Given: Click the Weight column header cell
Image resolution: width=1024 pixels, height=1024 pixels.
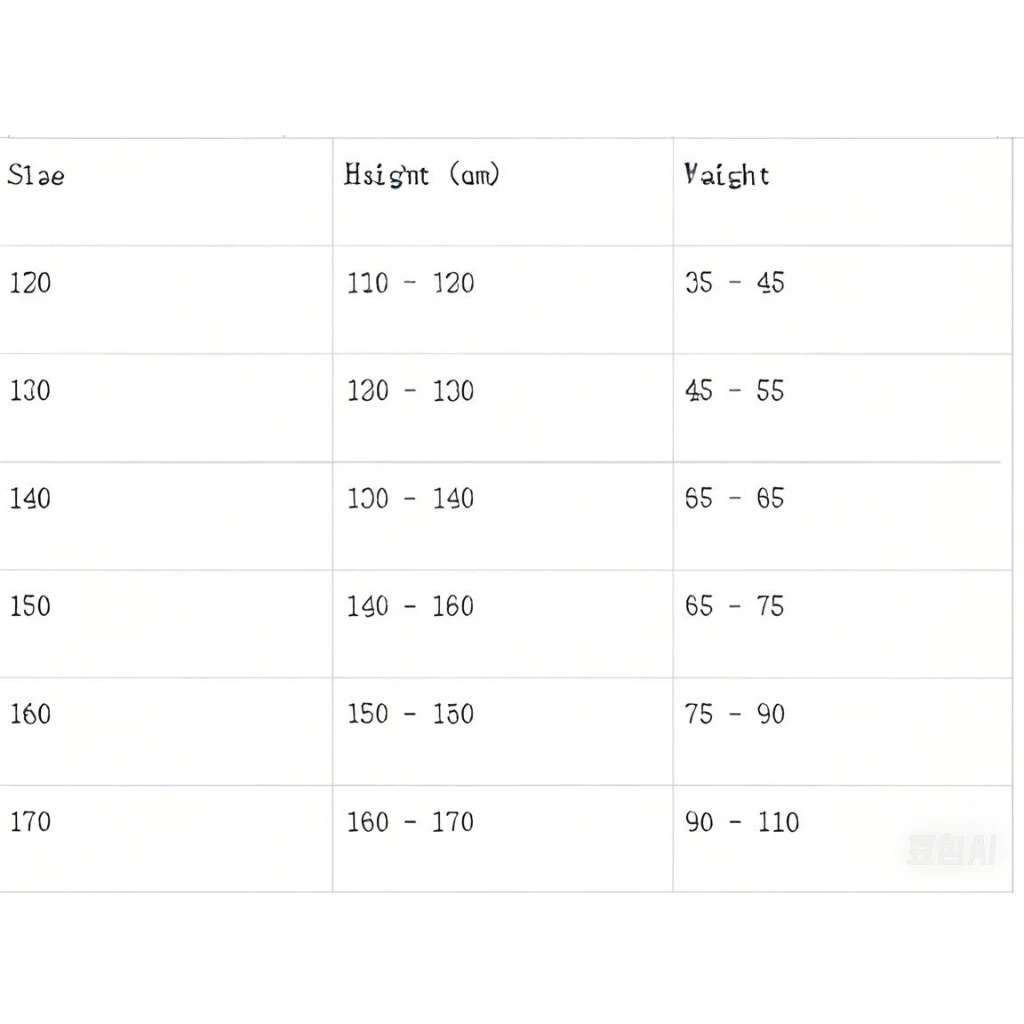Looking at the screenshot, I should (x=842, y=192).
